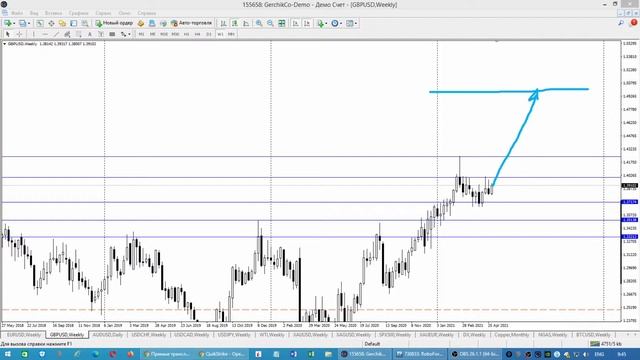Viewport: 640px width, 360px height.
Task: Switch to the XAUUSD,Weekly chart tab
Action: (311, 335)
